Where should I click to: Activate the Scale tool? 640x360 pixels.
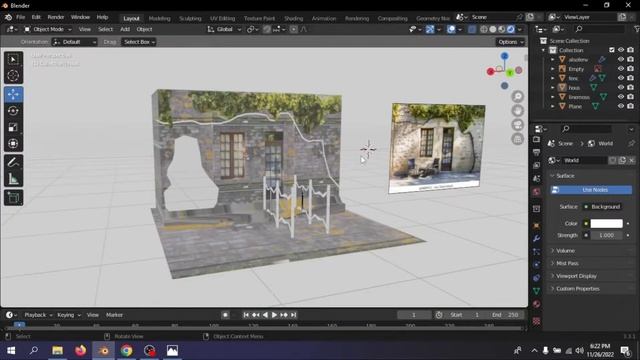[13, 127]
